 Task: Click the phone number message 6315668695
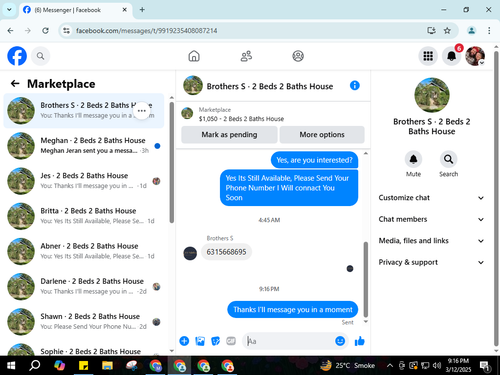pyautogui.click(x=226, y=252)
